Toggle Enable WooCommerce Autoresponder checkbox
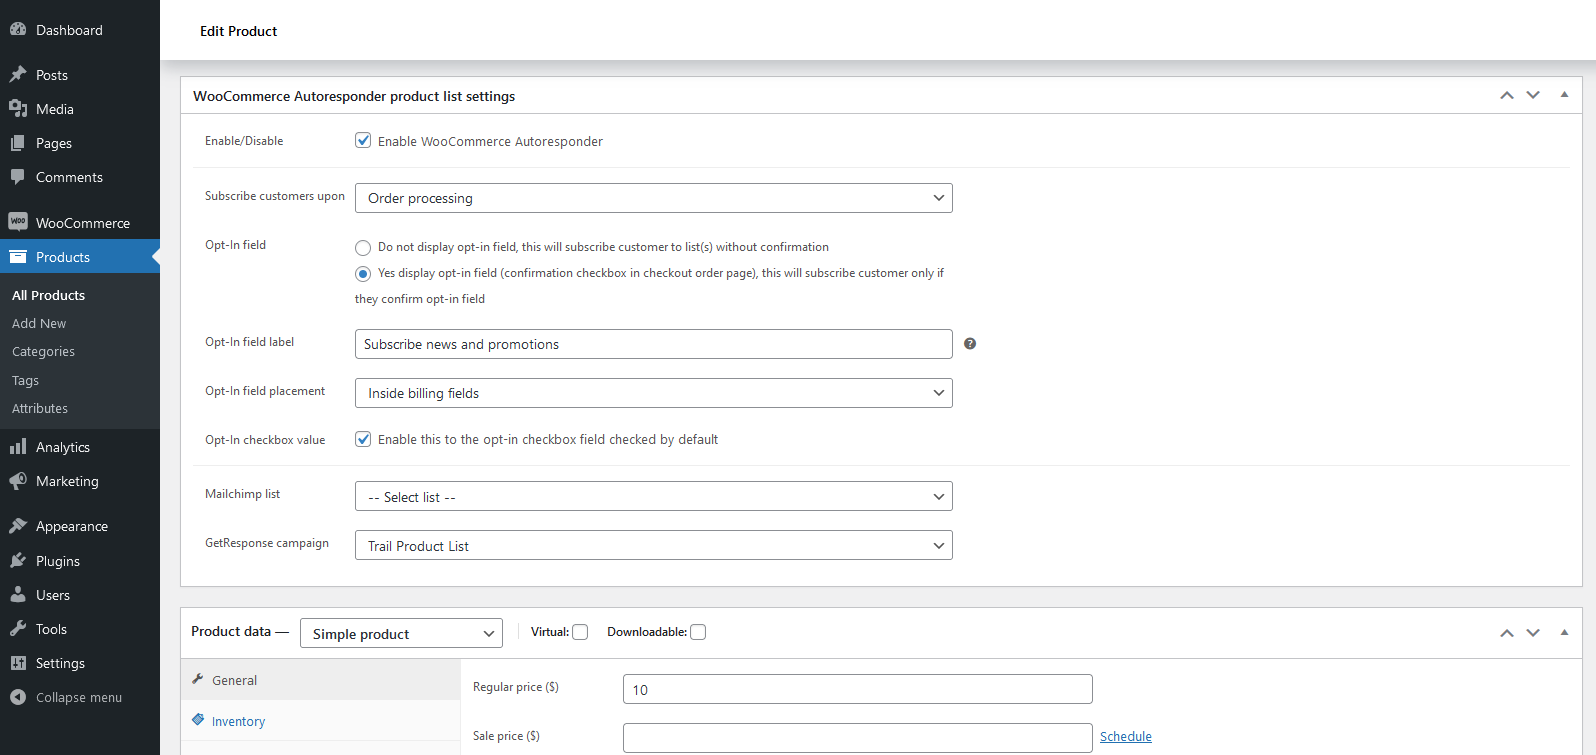 pyautogui.click(x=363, y=141)
